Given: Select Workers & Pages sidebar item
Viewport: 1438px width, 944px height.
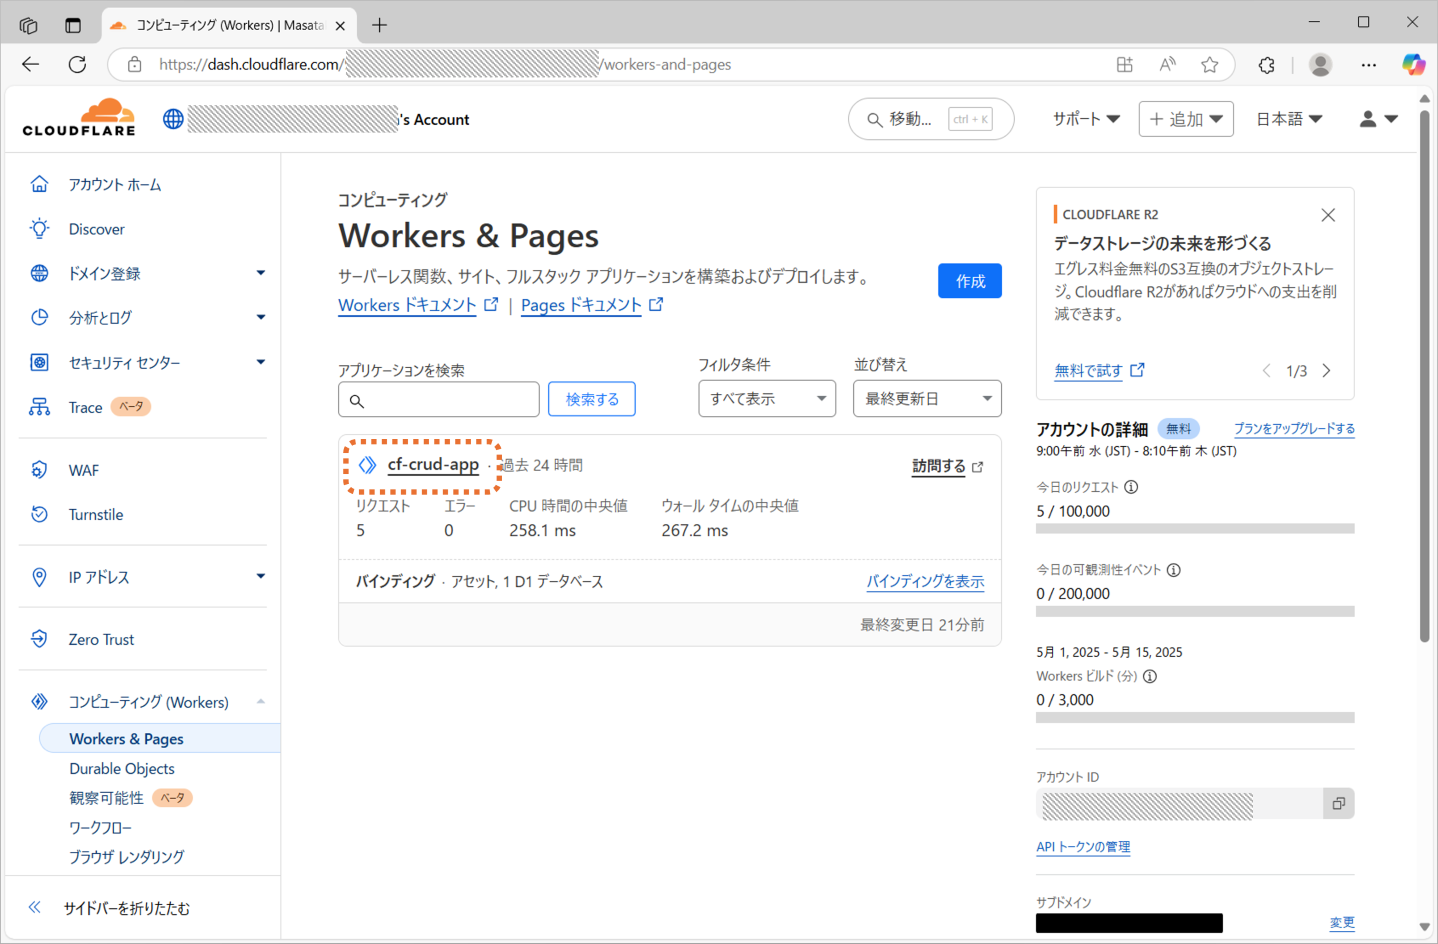Looking at the screenshot, I should click(x=160, y=739).
